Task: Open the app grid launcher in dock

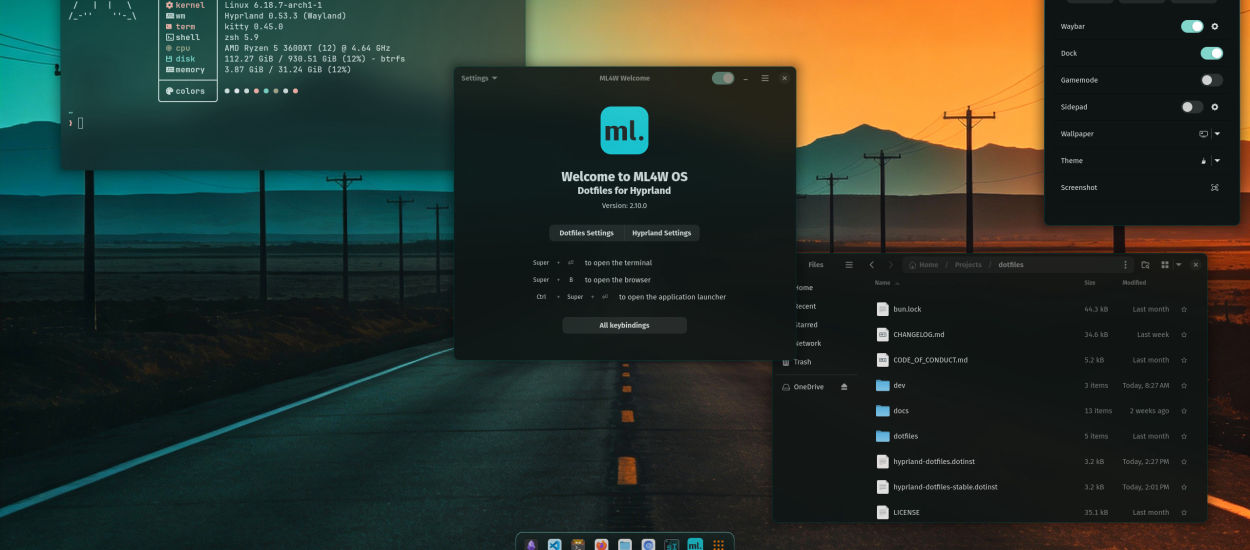Action: 718,545
